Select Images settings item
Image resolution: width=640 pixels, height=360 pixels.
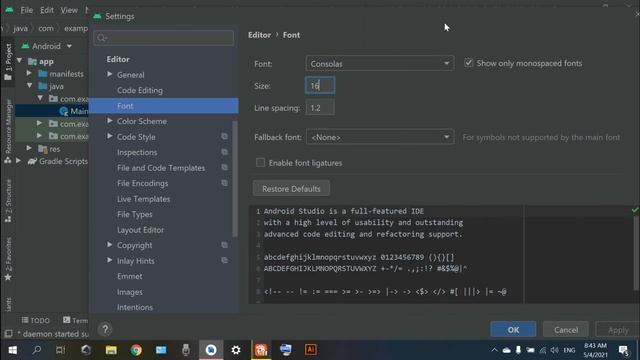tap(129, 292)
